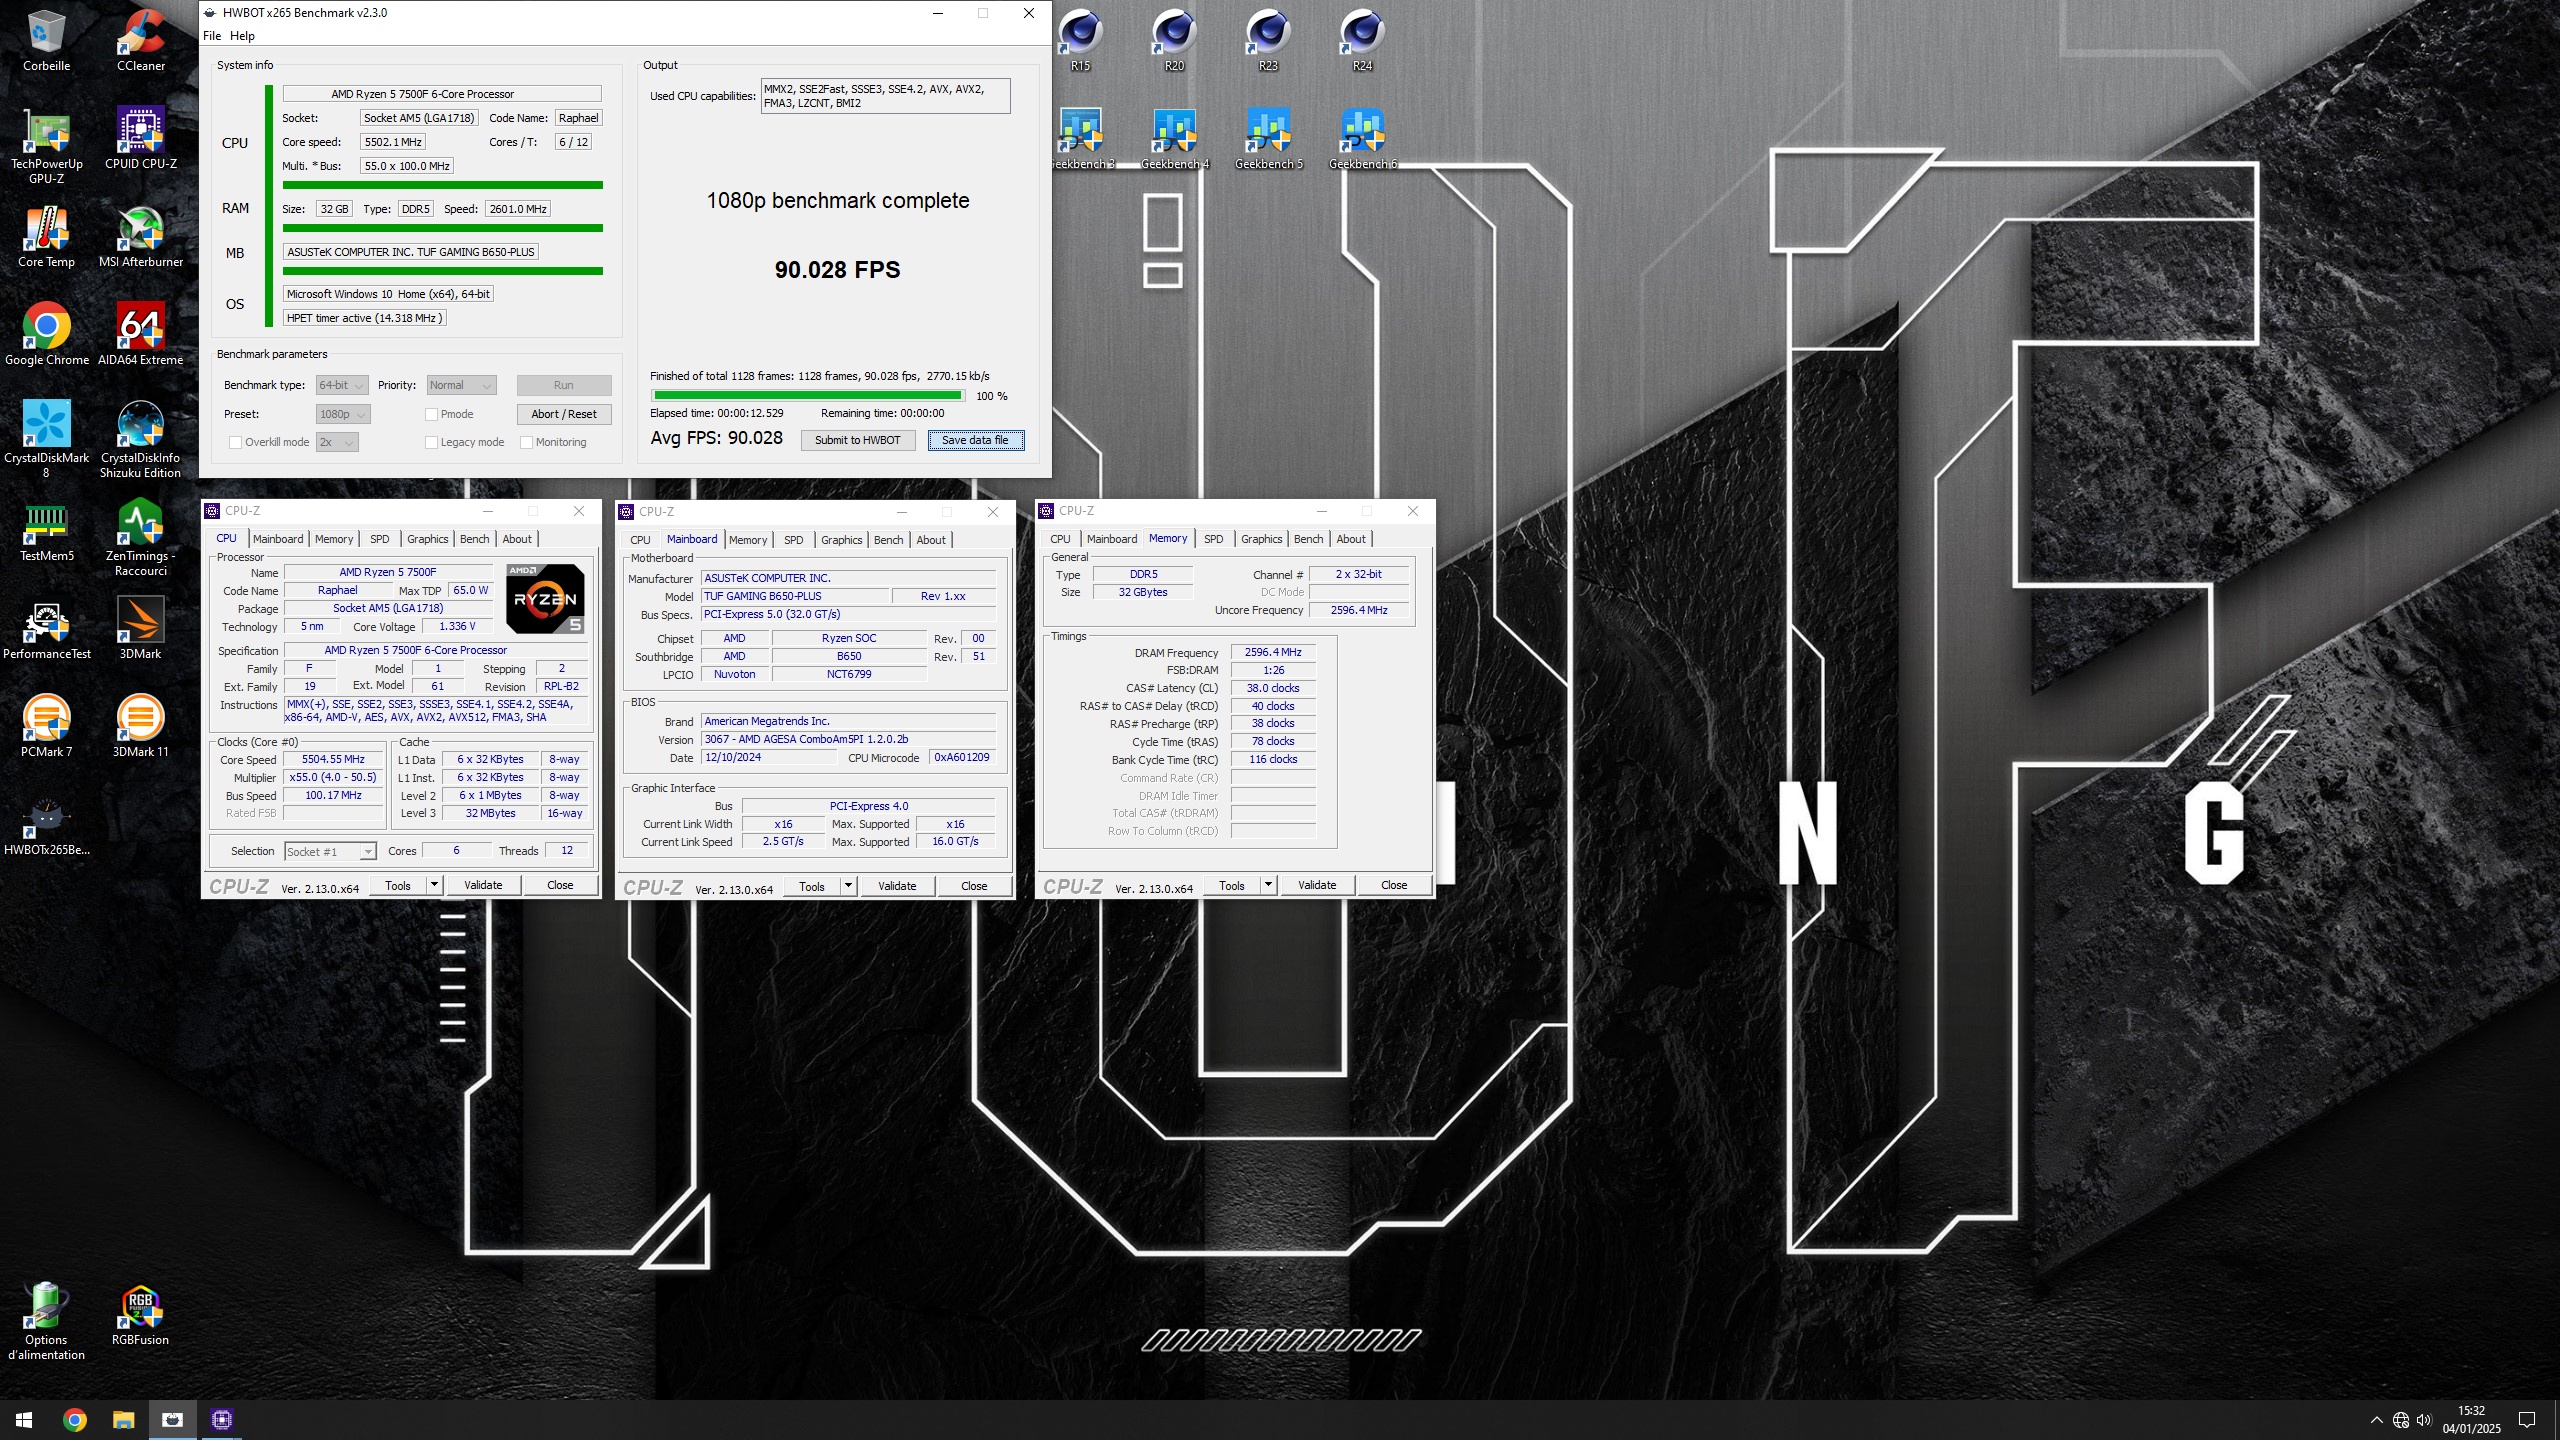Screen dimensions: 2560x1440
Task: Click the AMD Ryzen 5 7500F name field
Action: click(388, 573)
